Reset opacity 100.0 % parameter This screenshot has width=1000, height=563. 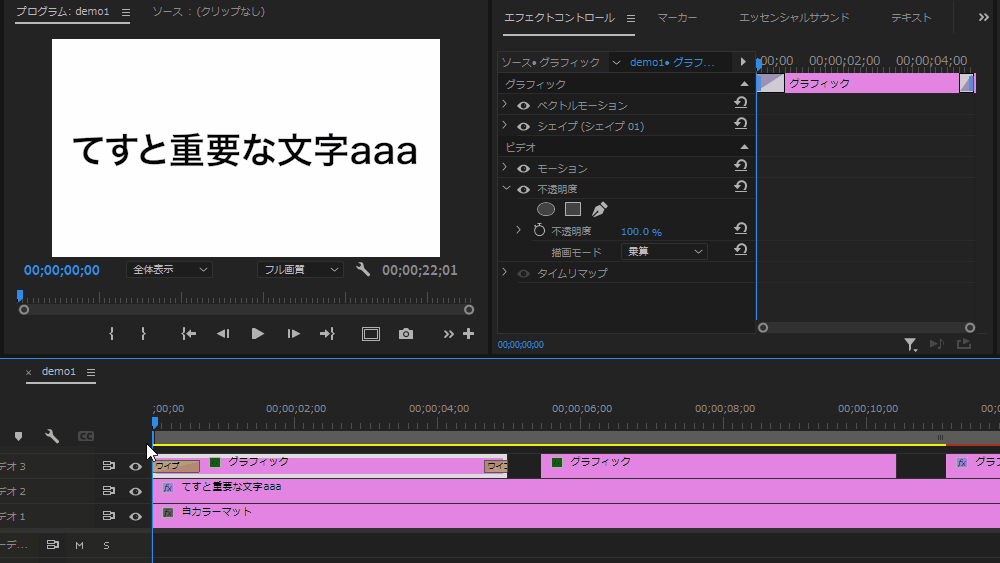click(740, 229)
